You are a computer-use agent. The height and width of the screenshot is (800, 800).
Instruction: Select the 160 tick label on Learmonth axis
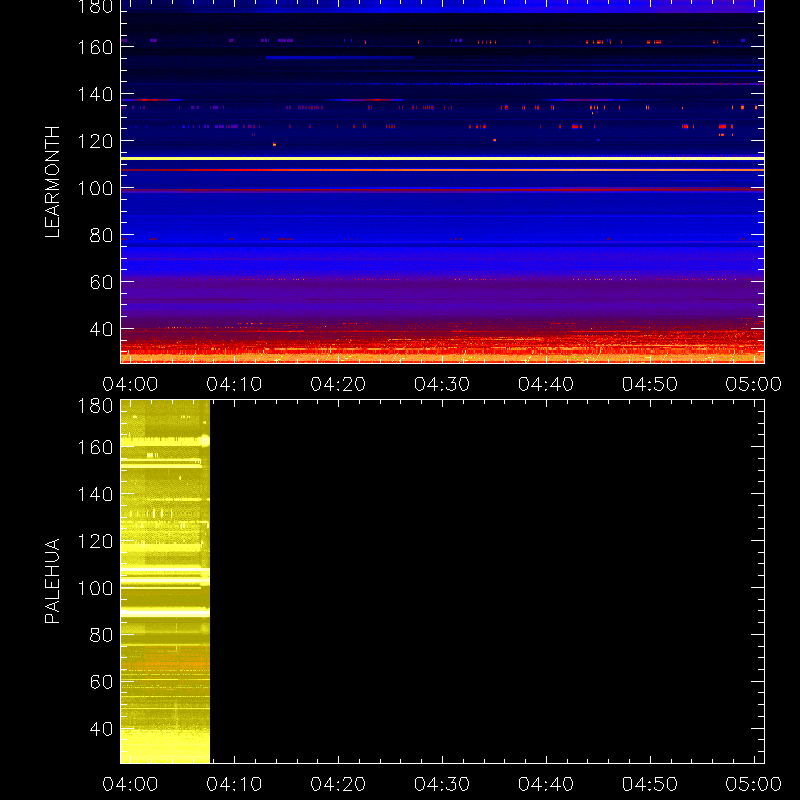95,47
